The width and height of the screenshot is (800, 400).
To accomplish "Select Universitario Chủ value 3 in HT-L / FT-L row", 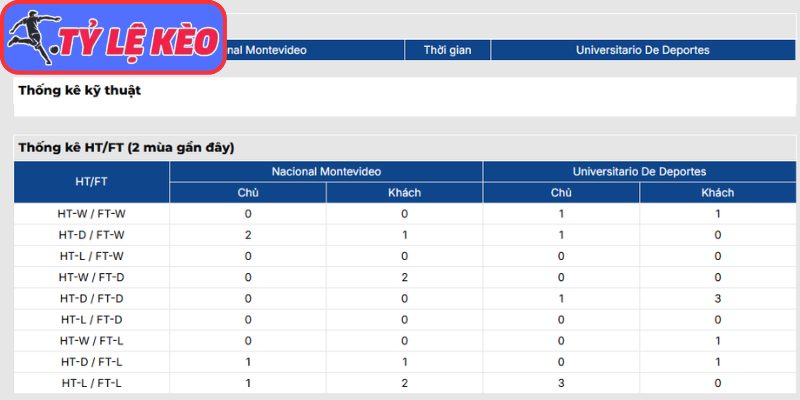I will tap(561, 383).
